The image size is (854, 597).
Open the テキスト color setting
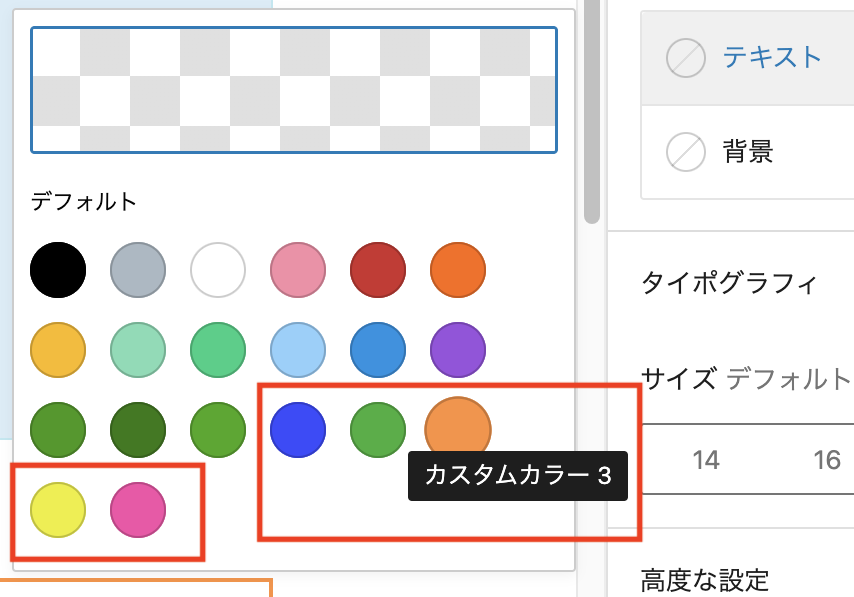coord(772,58)
